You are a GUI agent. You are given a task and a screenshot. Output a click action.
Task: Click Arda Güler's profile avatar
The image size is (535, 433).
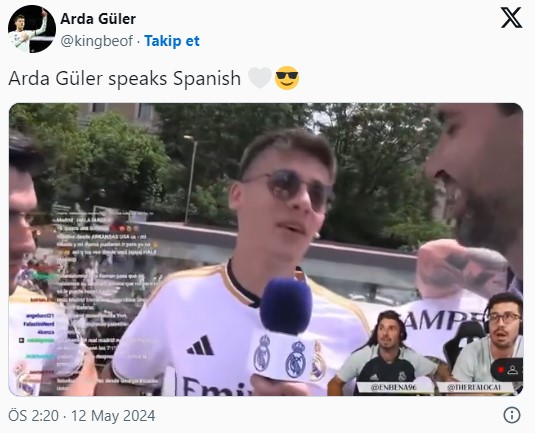[x=32, y=29]
